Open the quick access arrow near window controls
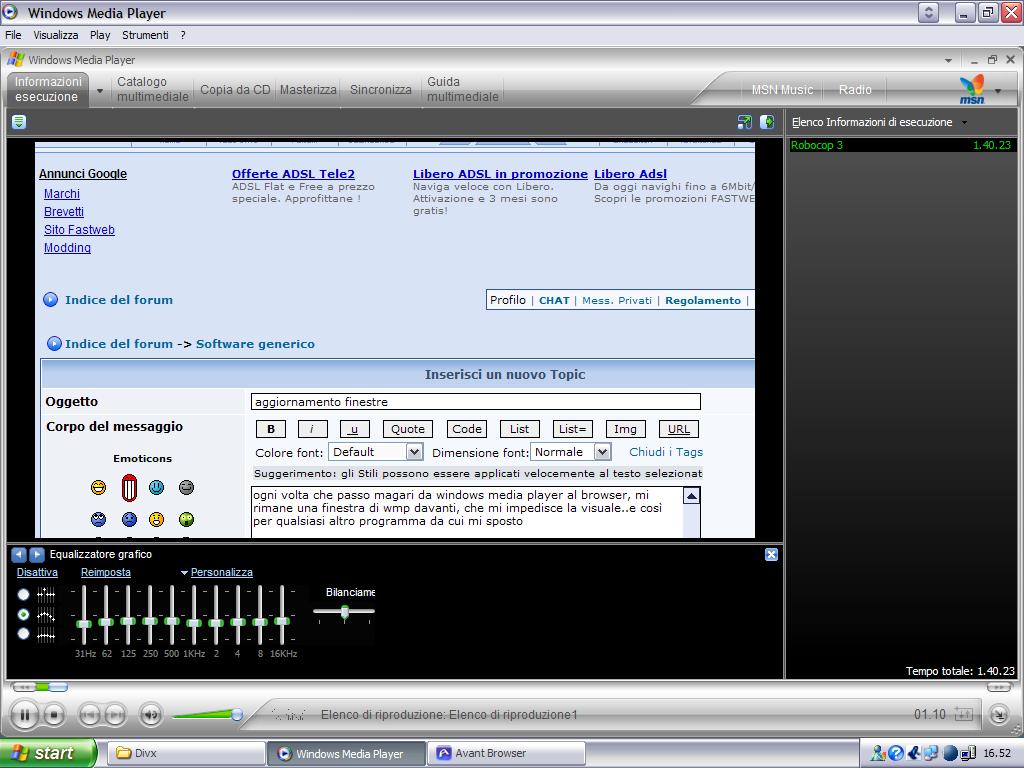Screen dimensions: 1024x768 tap(948, 60)
